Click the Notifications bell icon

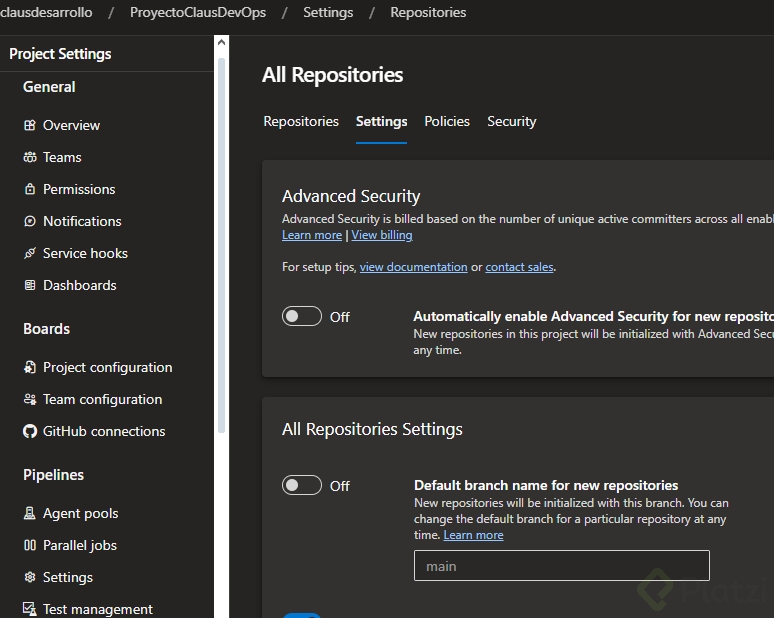point(30,222)
